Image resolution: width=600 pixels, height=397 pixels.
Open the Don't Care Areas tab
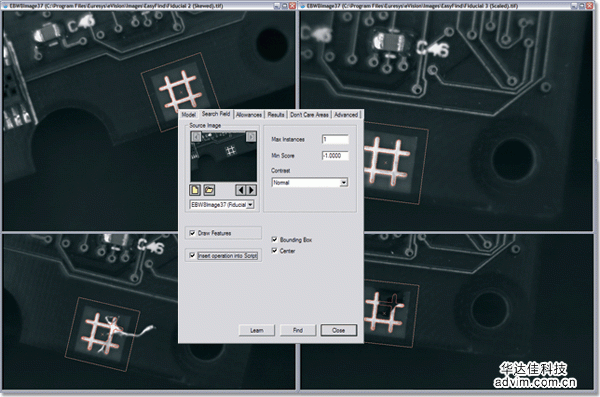click(x=309, y=115)
